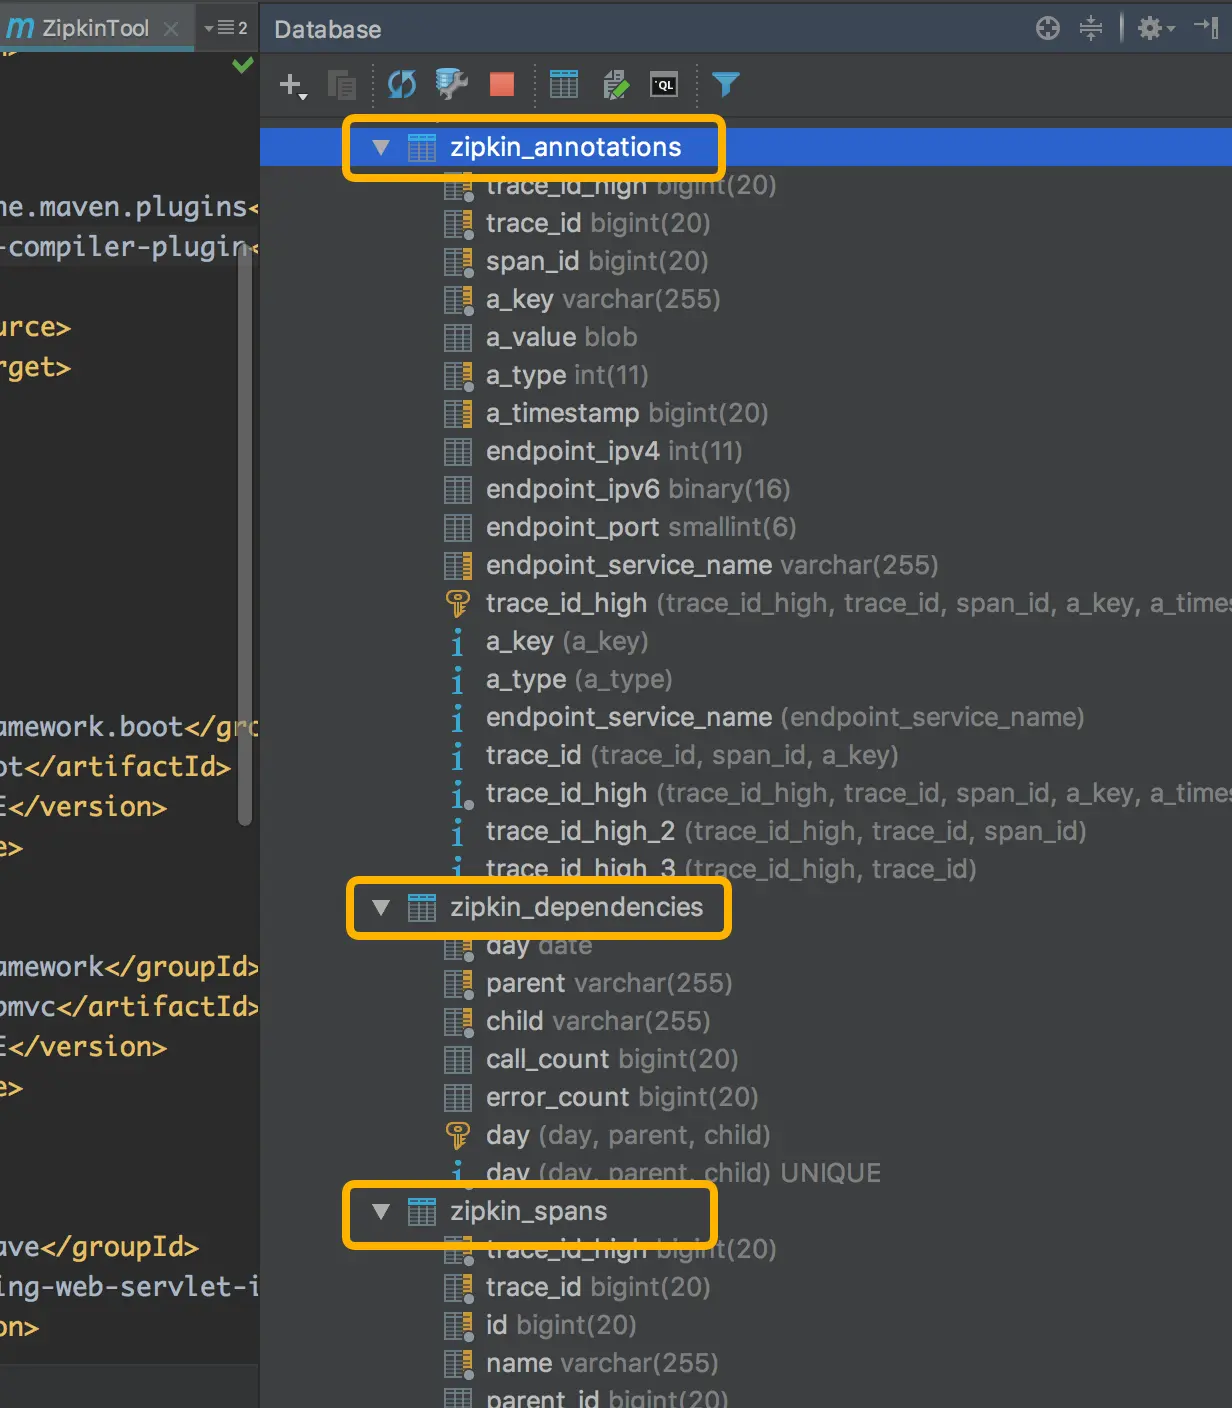Click the Edit Source pencil icon
The width and height of the screenshot is (1232, 1408).
[x=616, y=85]
